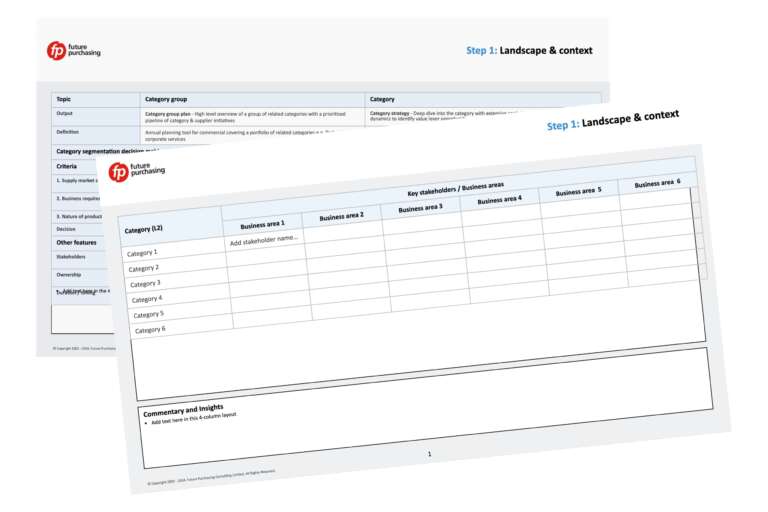
Task: Select the Business area 5 column header
Action: [x=578, y=192]
